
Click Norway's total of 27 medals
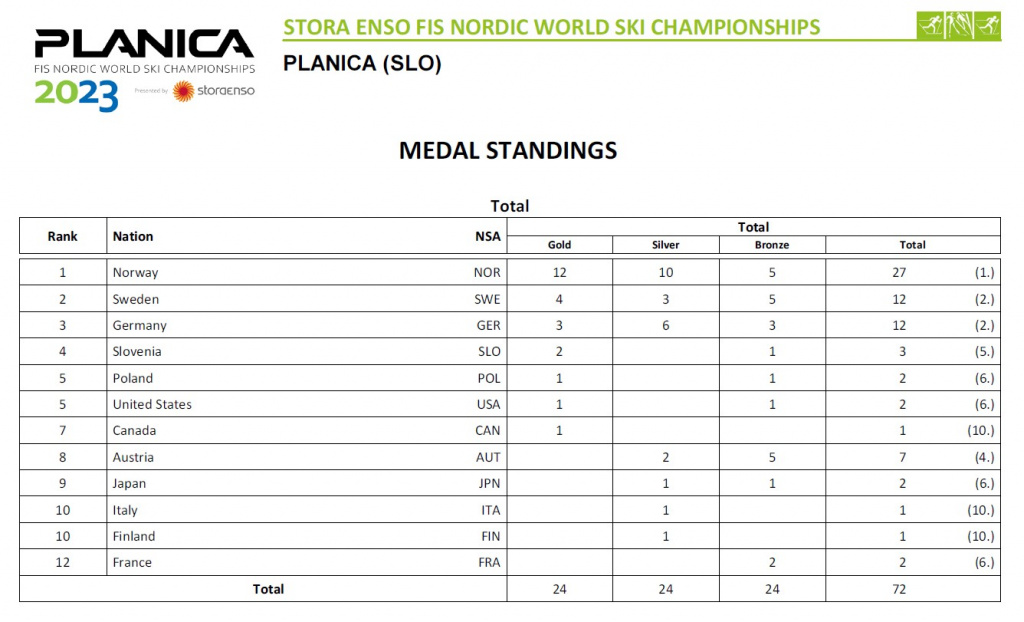coord(899,272)
